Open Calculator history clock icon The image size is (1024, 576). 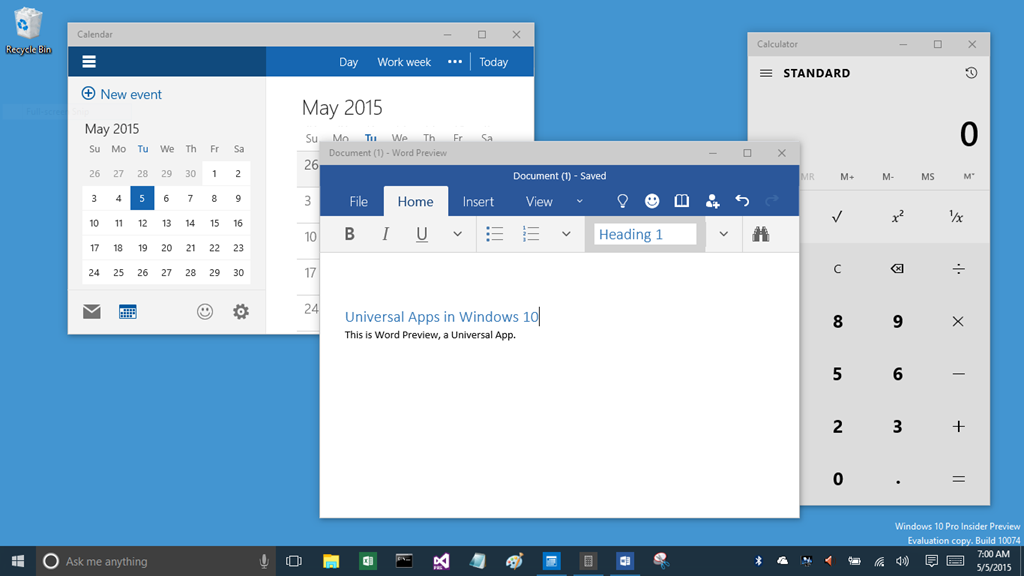971,72
